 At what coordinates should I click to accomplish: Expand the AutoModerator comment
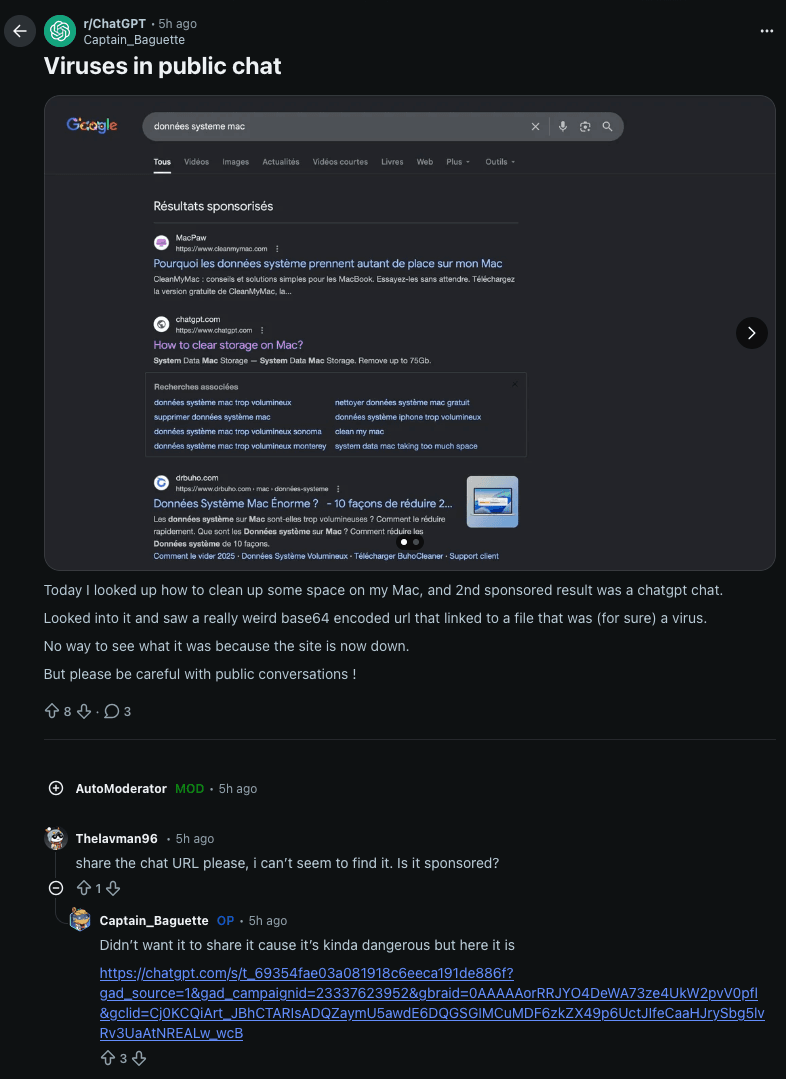point(56,788)
